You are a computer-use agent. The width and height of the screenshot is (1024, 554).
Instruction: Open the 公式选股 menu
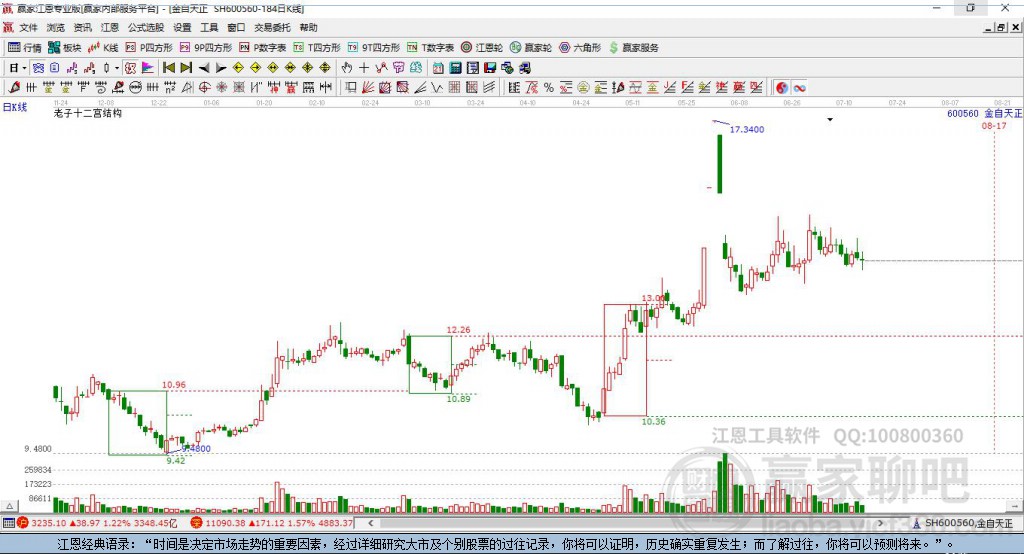coord(146,27)
